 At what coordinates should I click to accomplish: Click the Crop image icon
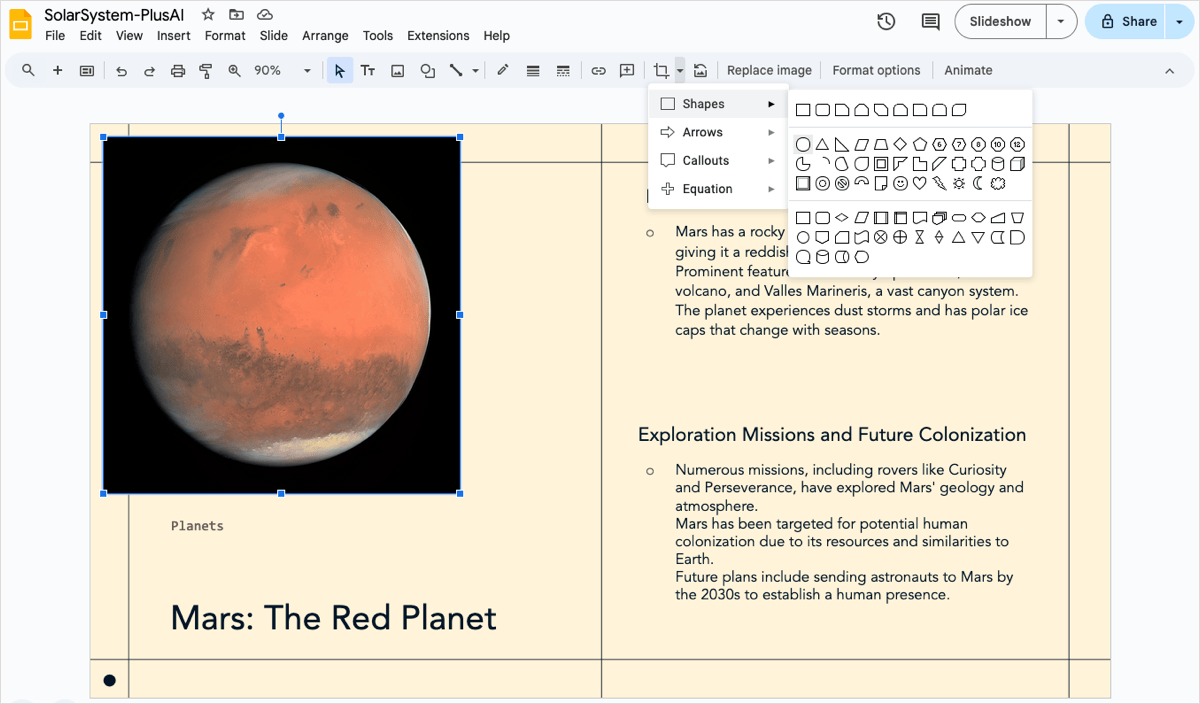pos(661,71)
